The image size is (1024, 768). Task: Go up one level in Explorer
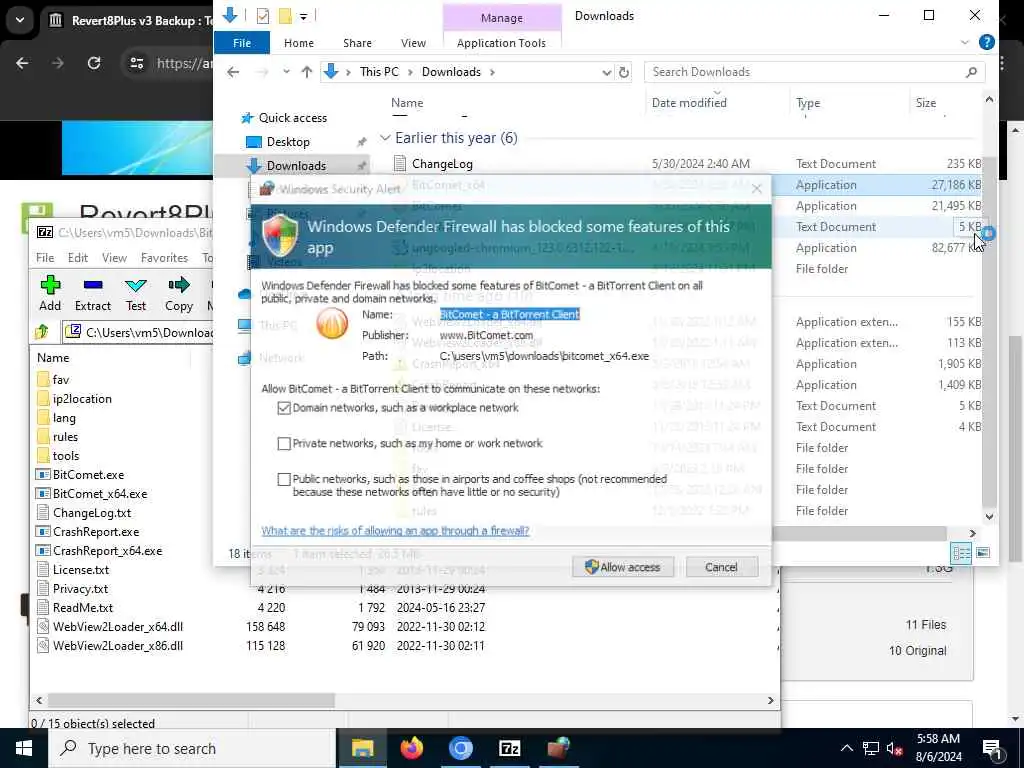coord(306,72)
